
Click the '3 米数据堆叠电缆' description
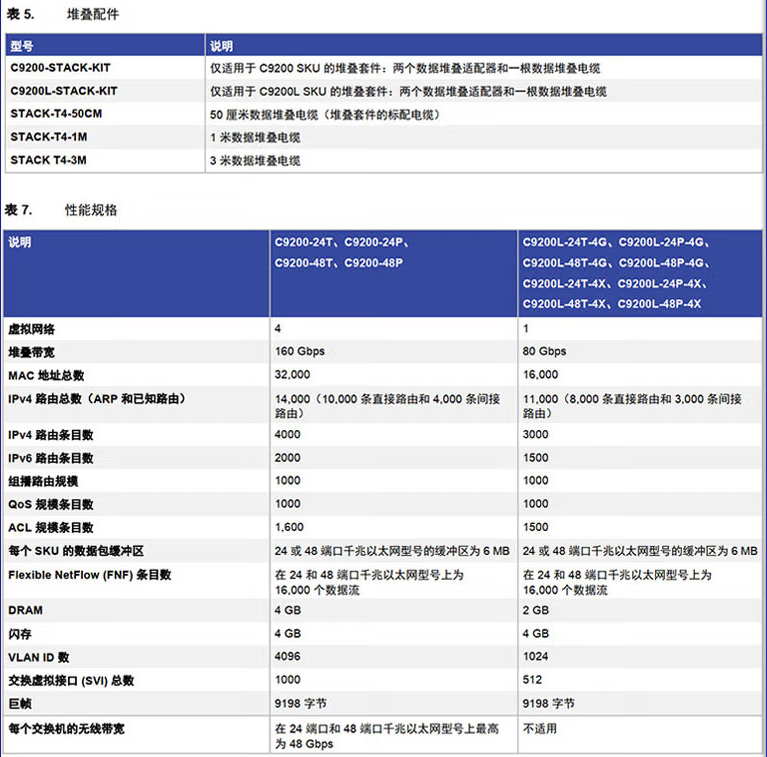[255, 160]
